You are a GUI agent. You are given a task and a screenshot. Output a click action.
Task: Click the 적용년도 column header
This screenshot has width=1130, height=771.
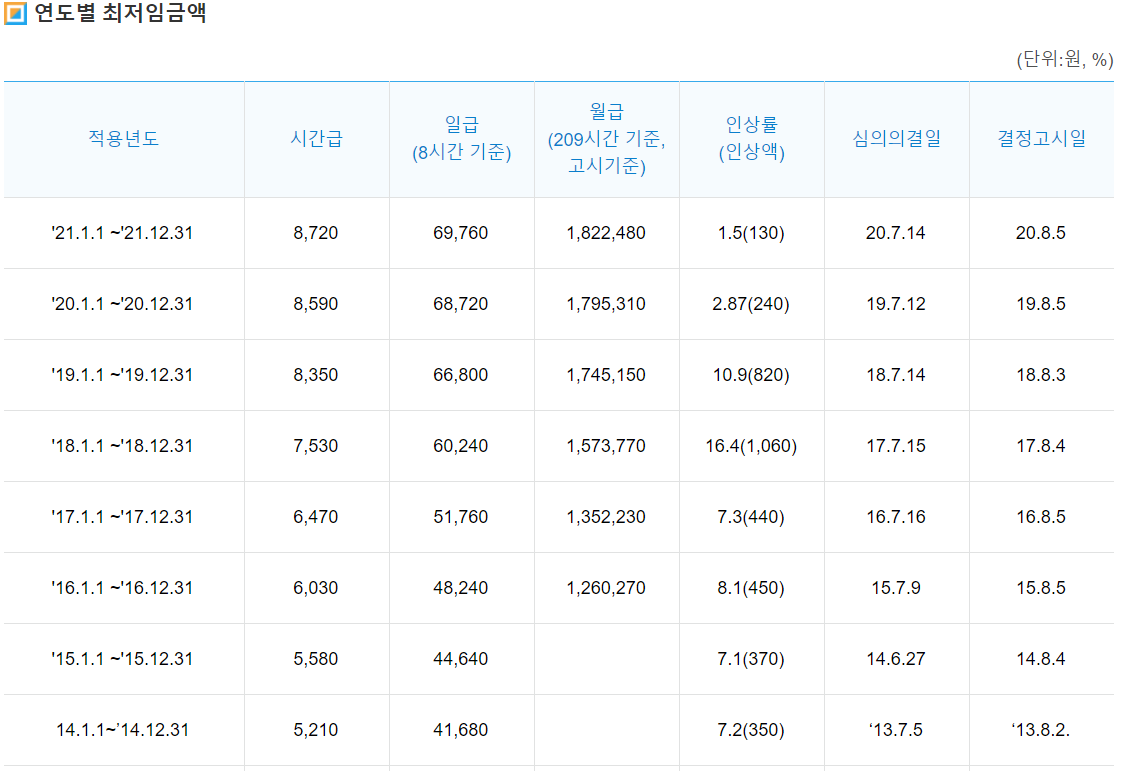pos(123,138)
